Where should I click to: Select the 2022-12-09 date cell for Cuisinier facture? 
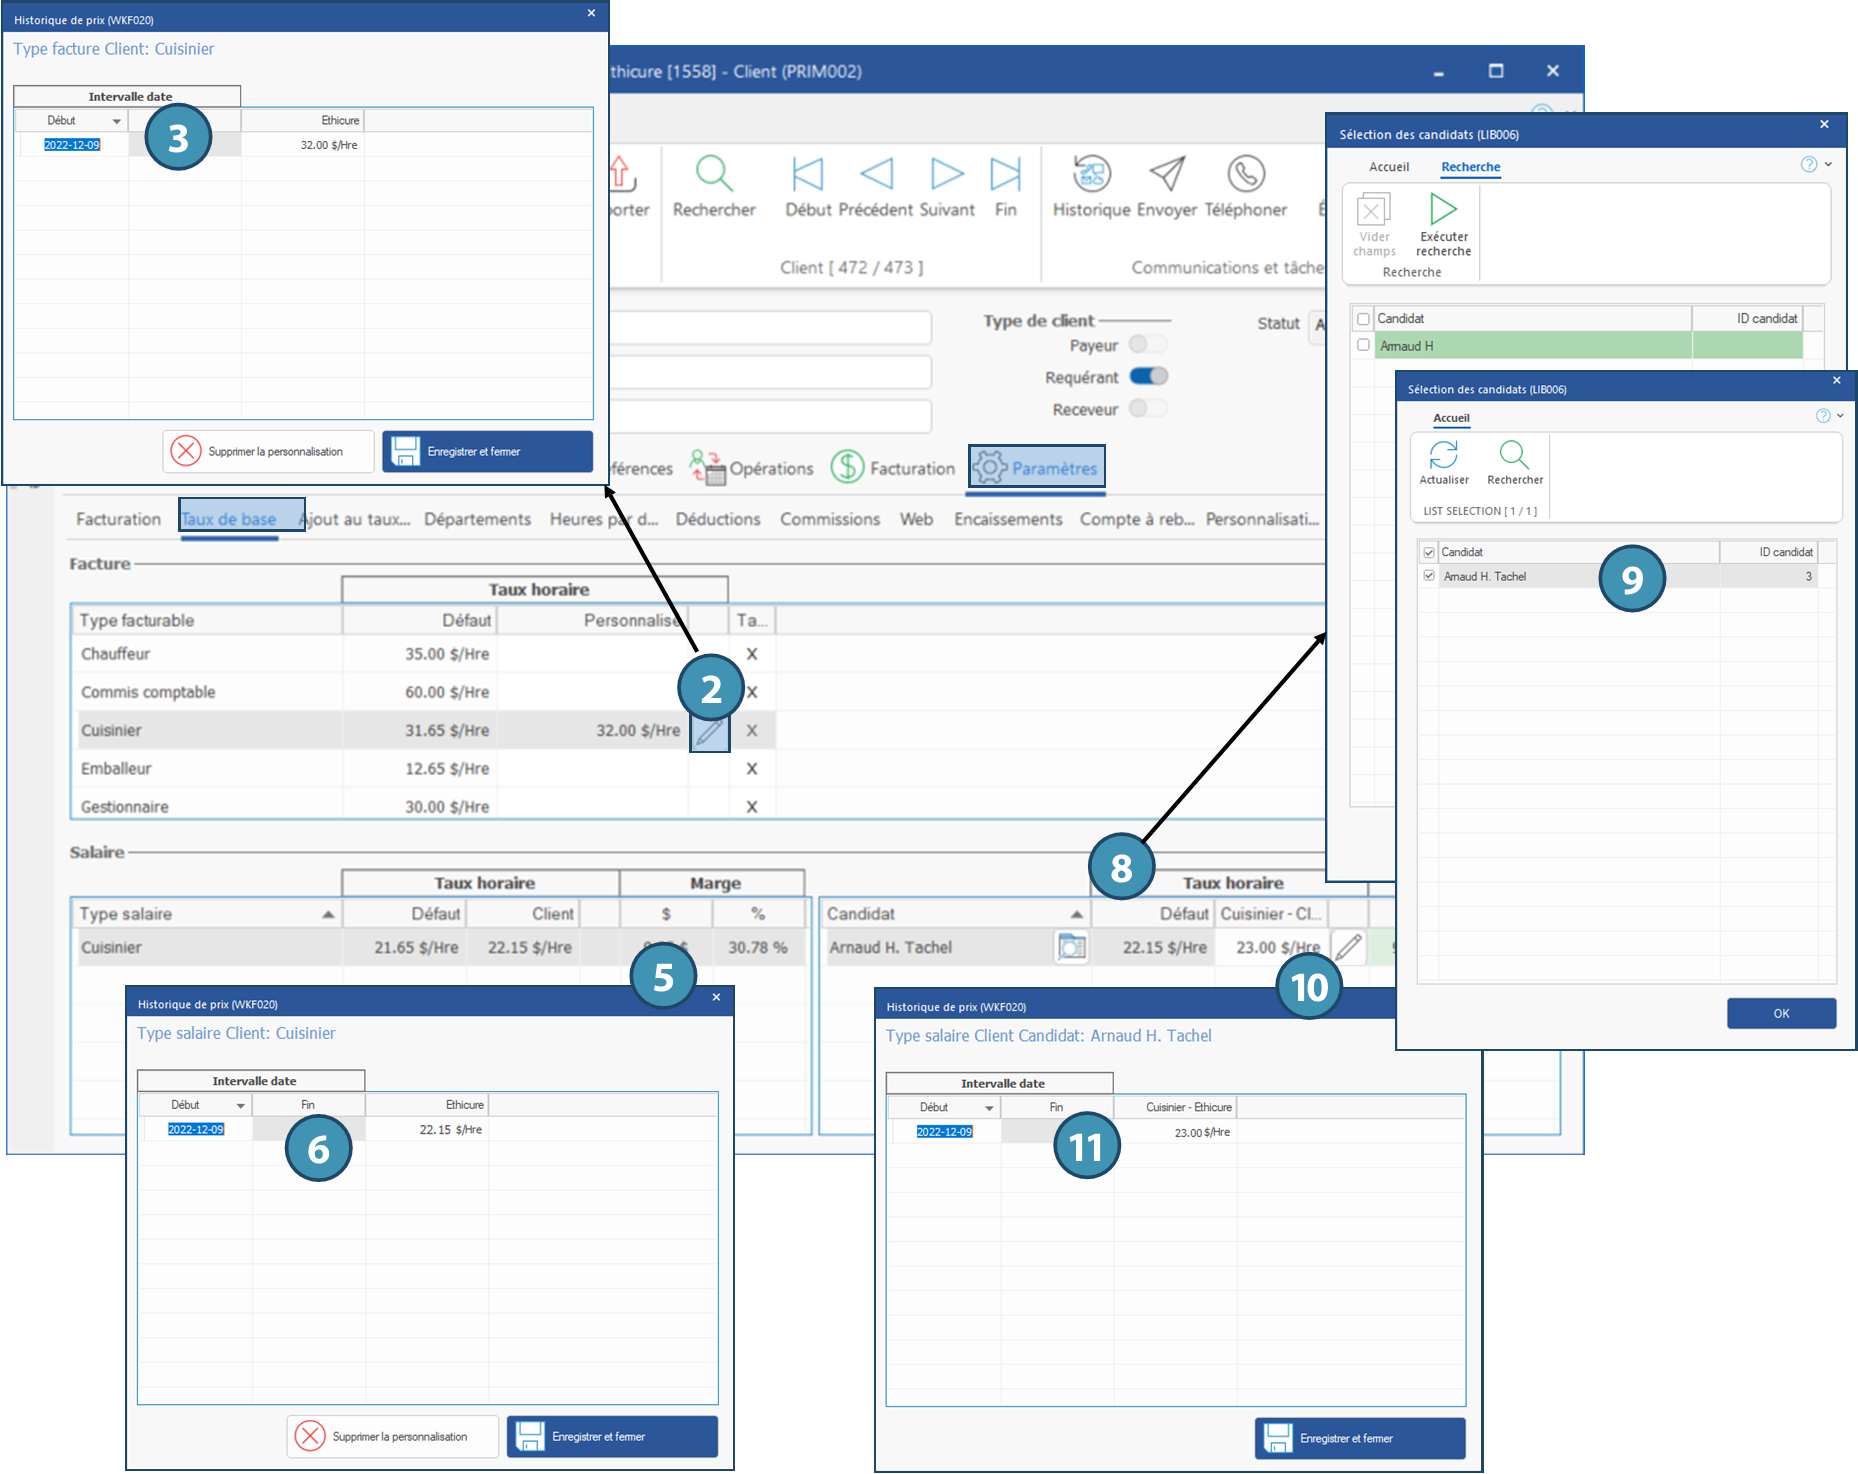tap(72, 145)
